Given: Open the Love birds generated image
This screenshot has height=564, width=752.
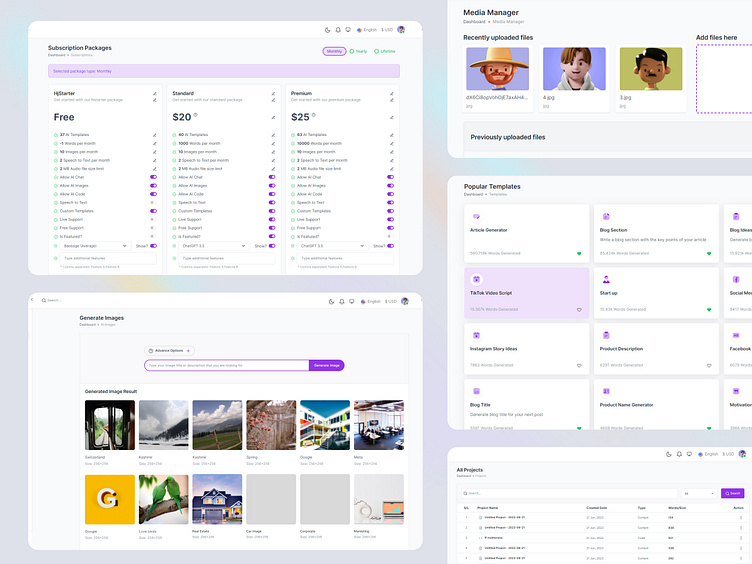Looking at the screenshot, I should click(164, 499).
